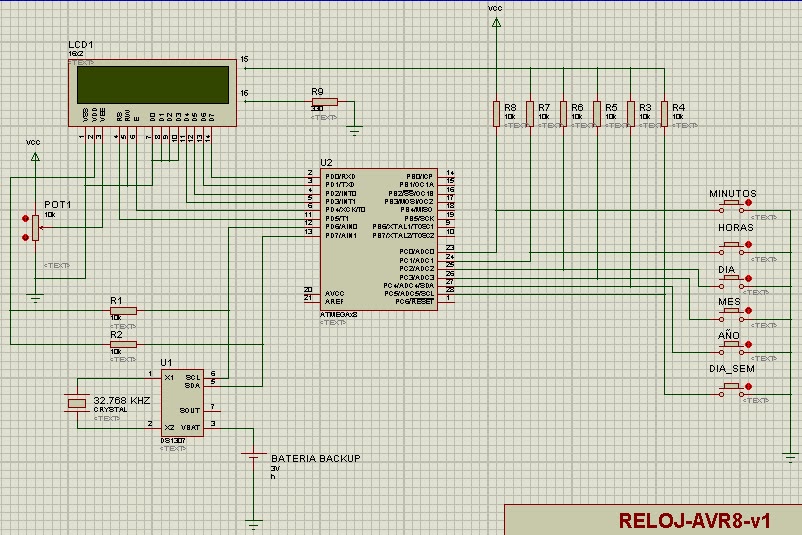Click the BATERIA BACKUP label
Screen dimensions: 802x535
pos(316,458)
